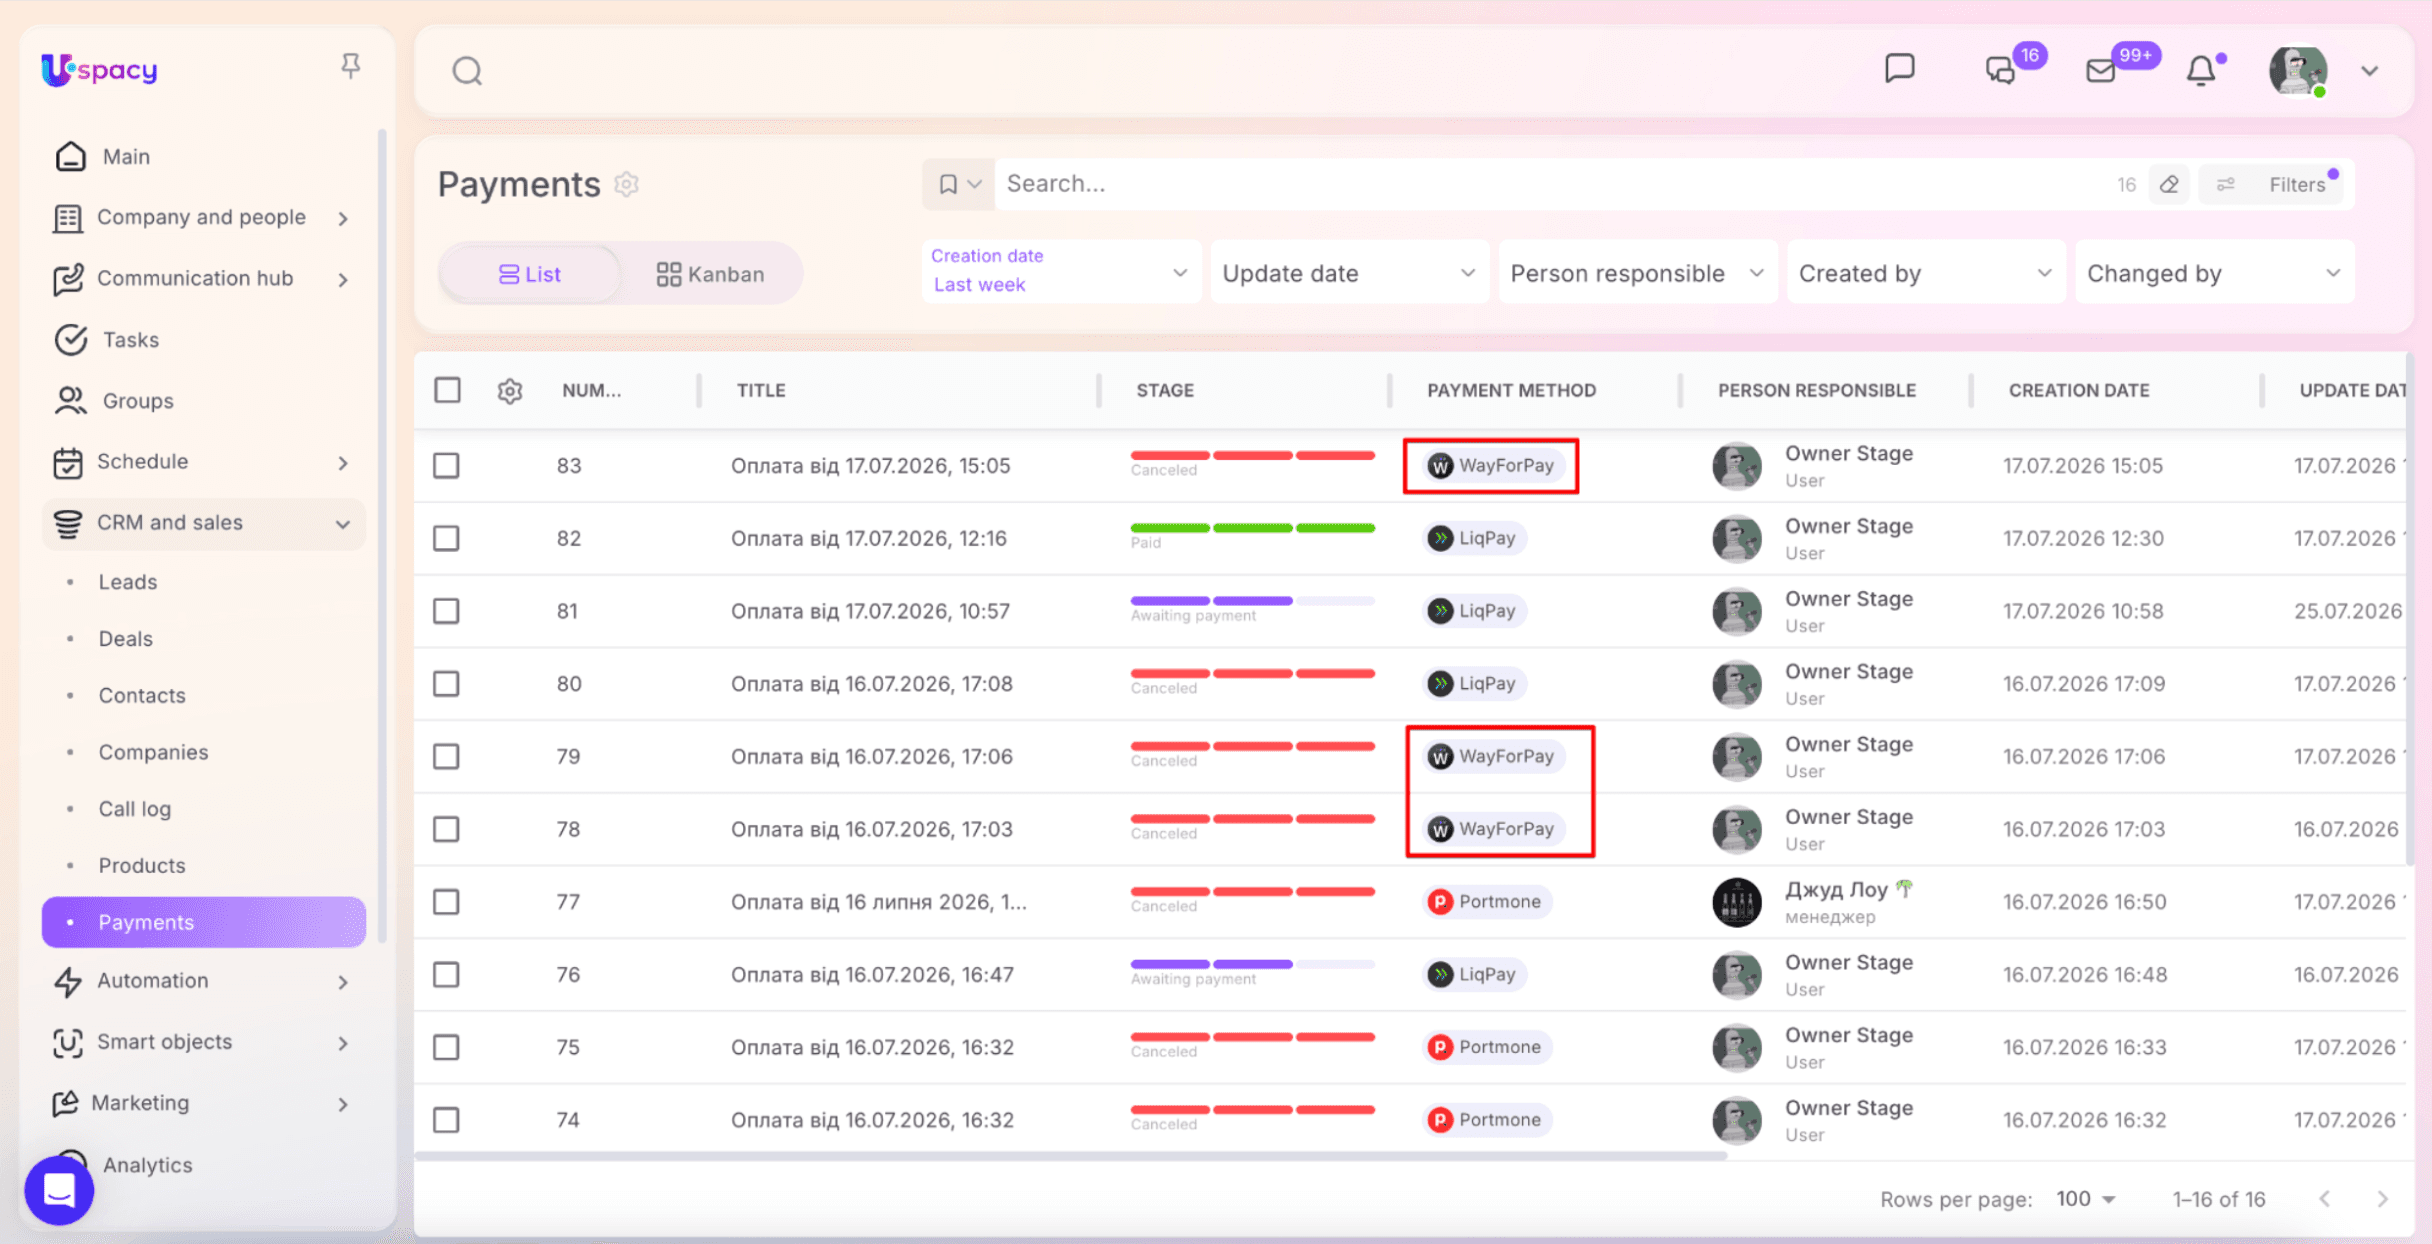This screenshot has height=1244, width=2432.
Task: Open the Changed by filter dropdown
Action: pyautogui.click(x=2214, y=273)
